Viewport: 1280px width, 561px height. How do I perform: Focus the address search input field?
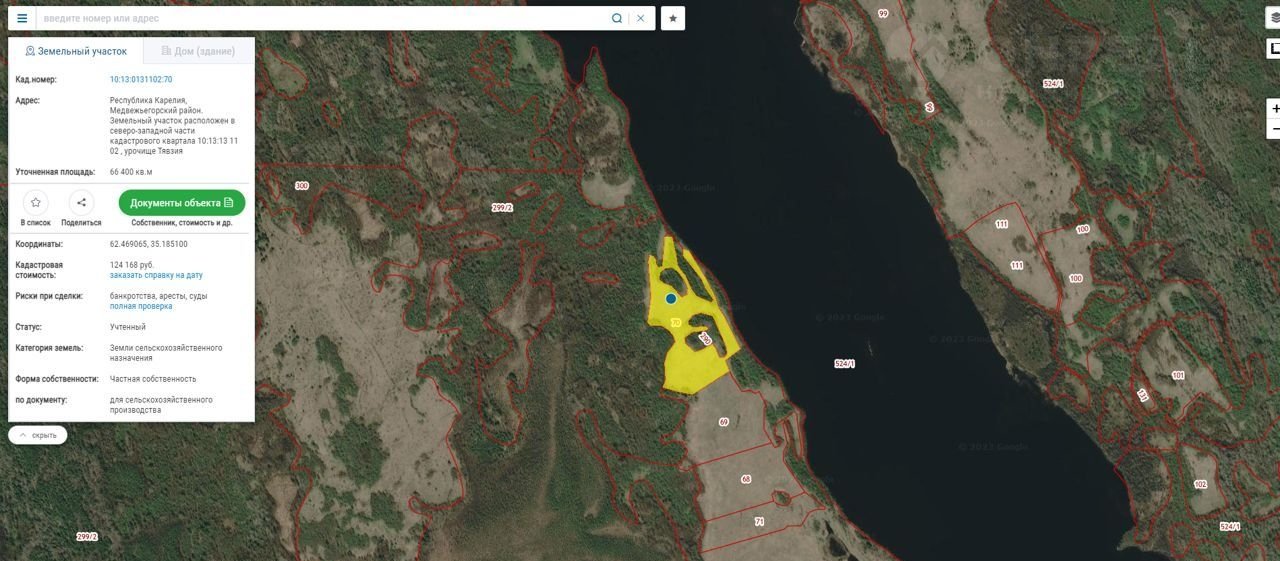tap(325, 18)
